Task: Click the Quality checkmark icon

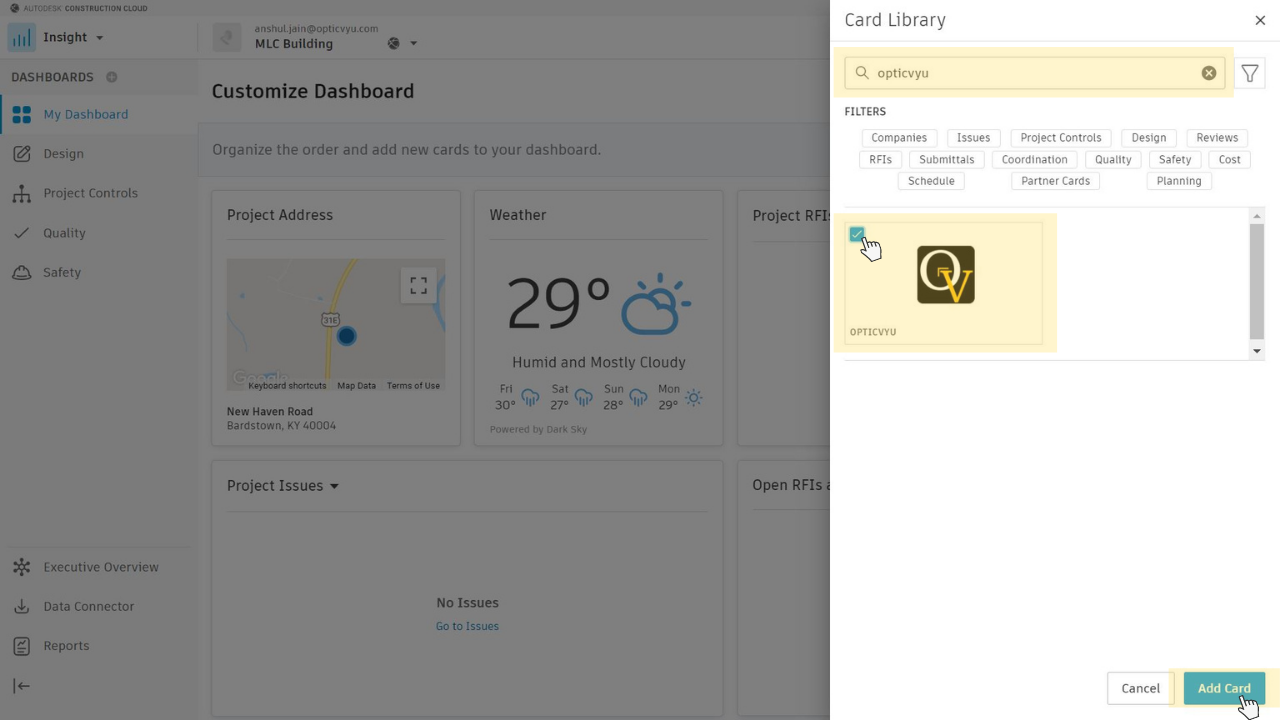Action: pyautogui.click(x=22, y=233)
